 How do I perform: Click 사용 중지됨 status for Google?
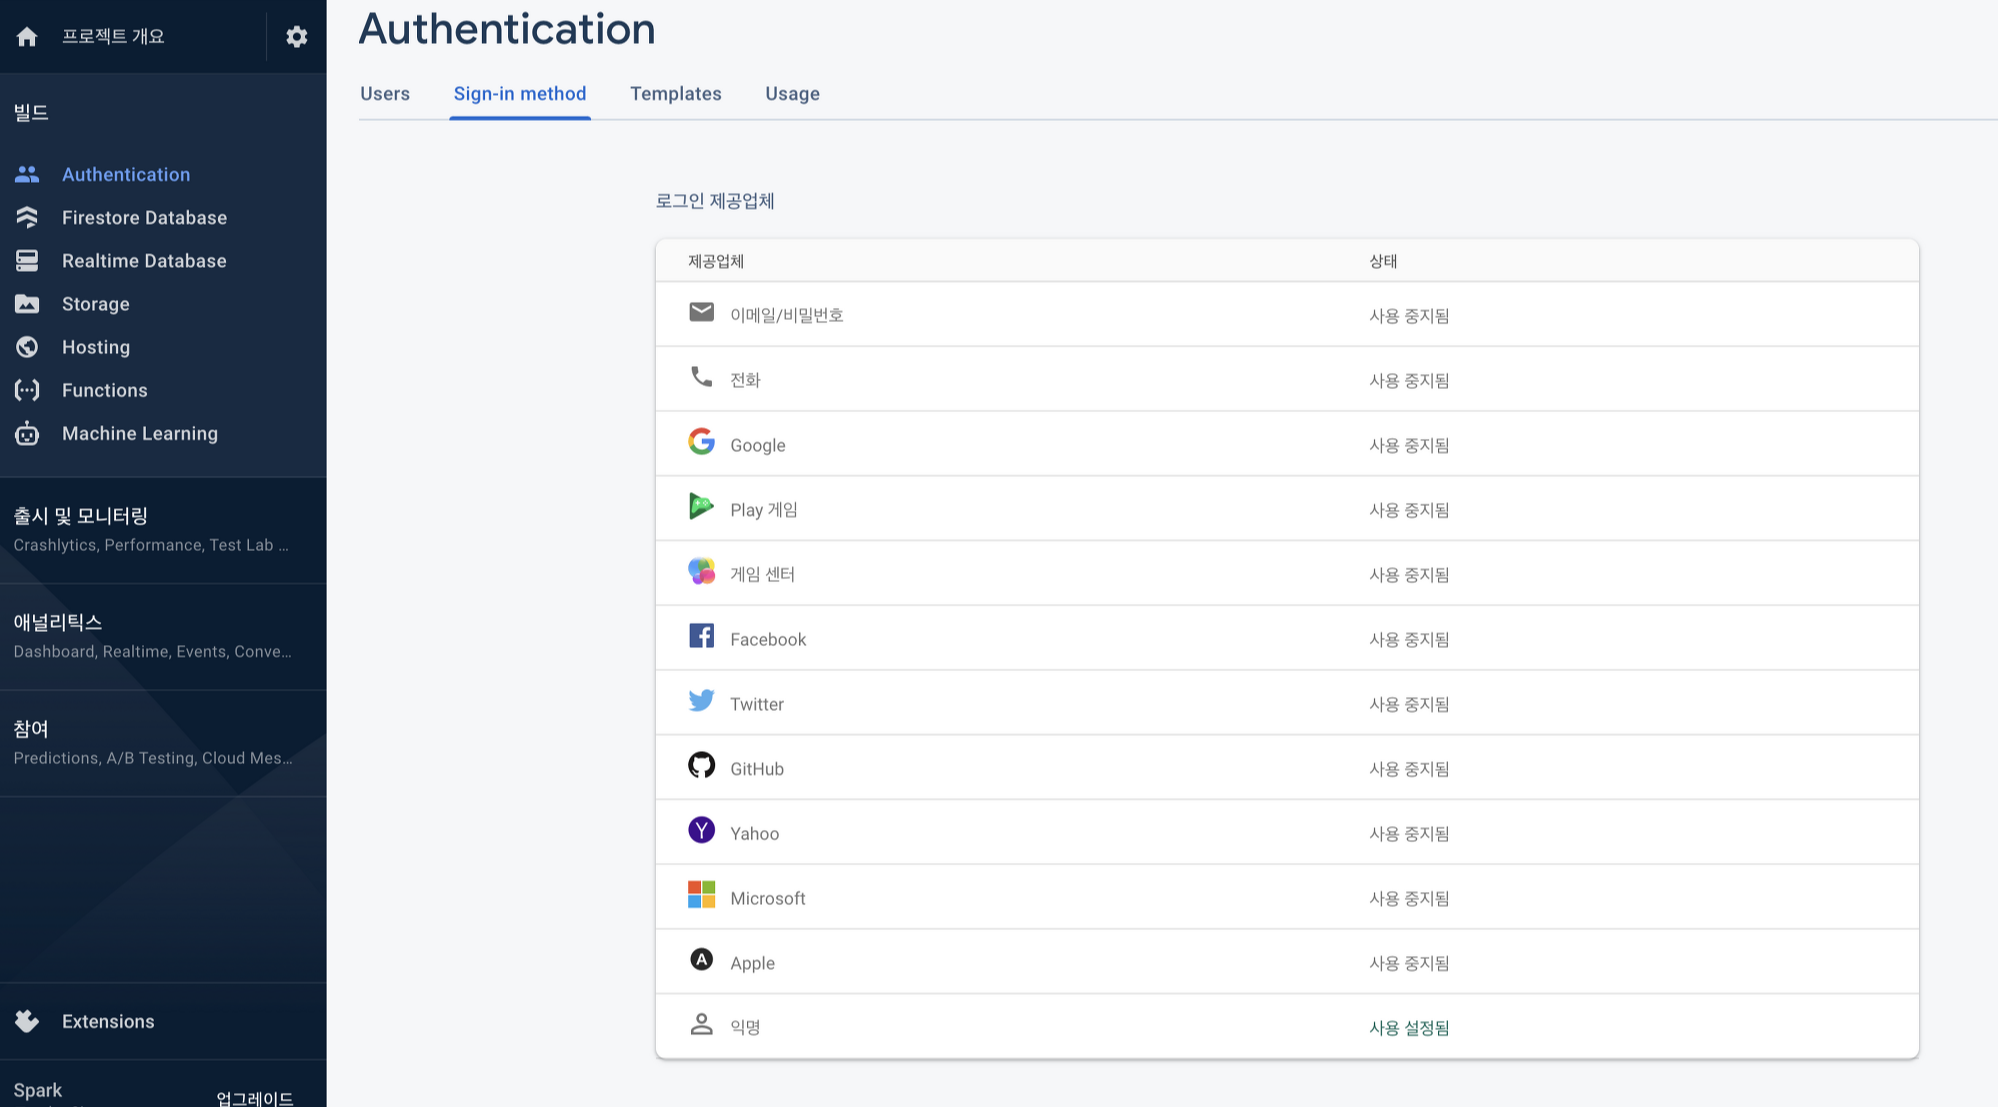tap(1409, 445)
